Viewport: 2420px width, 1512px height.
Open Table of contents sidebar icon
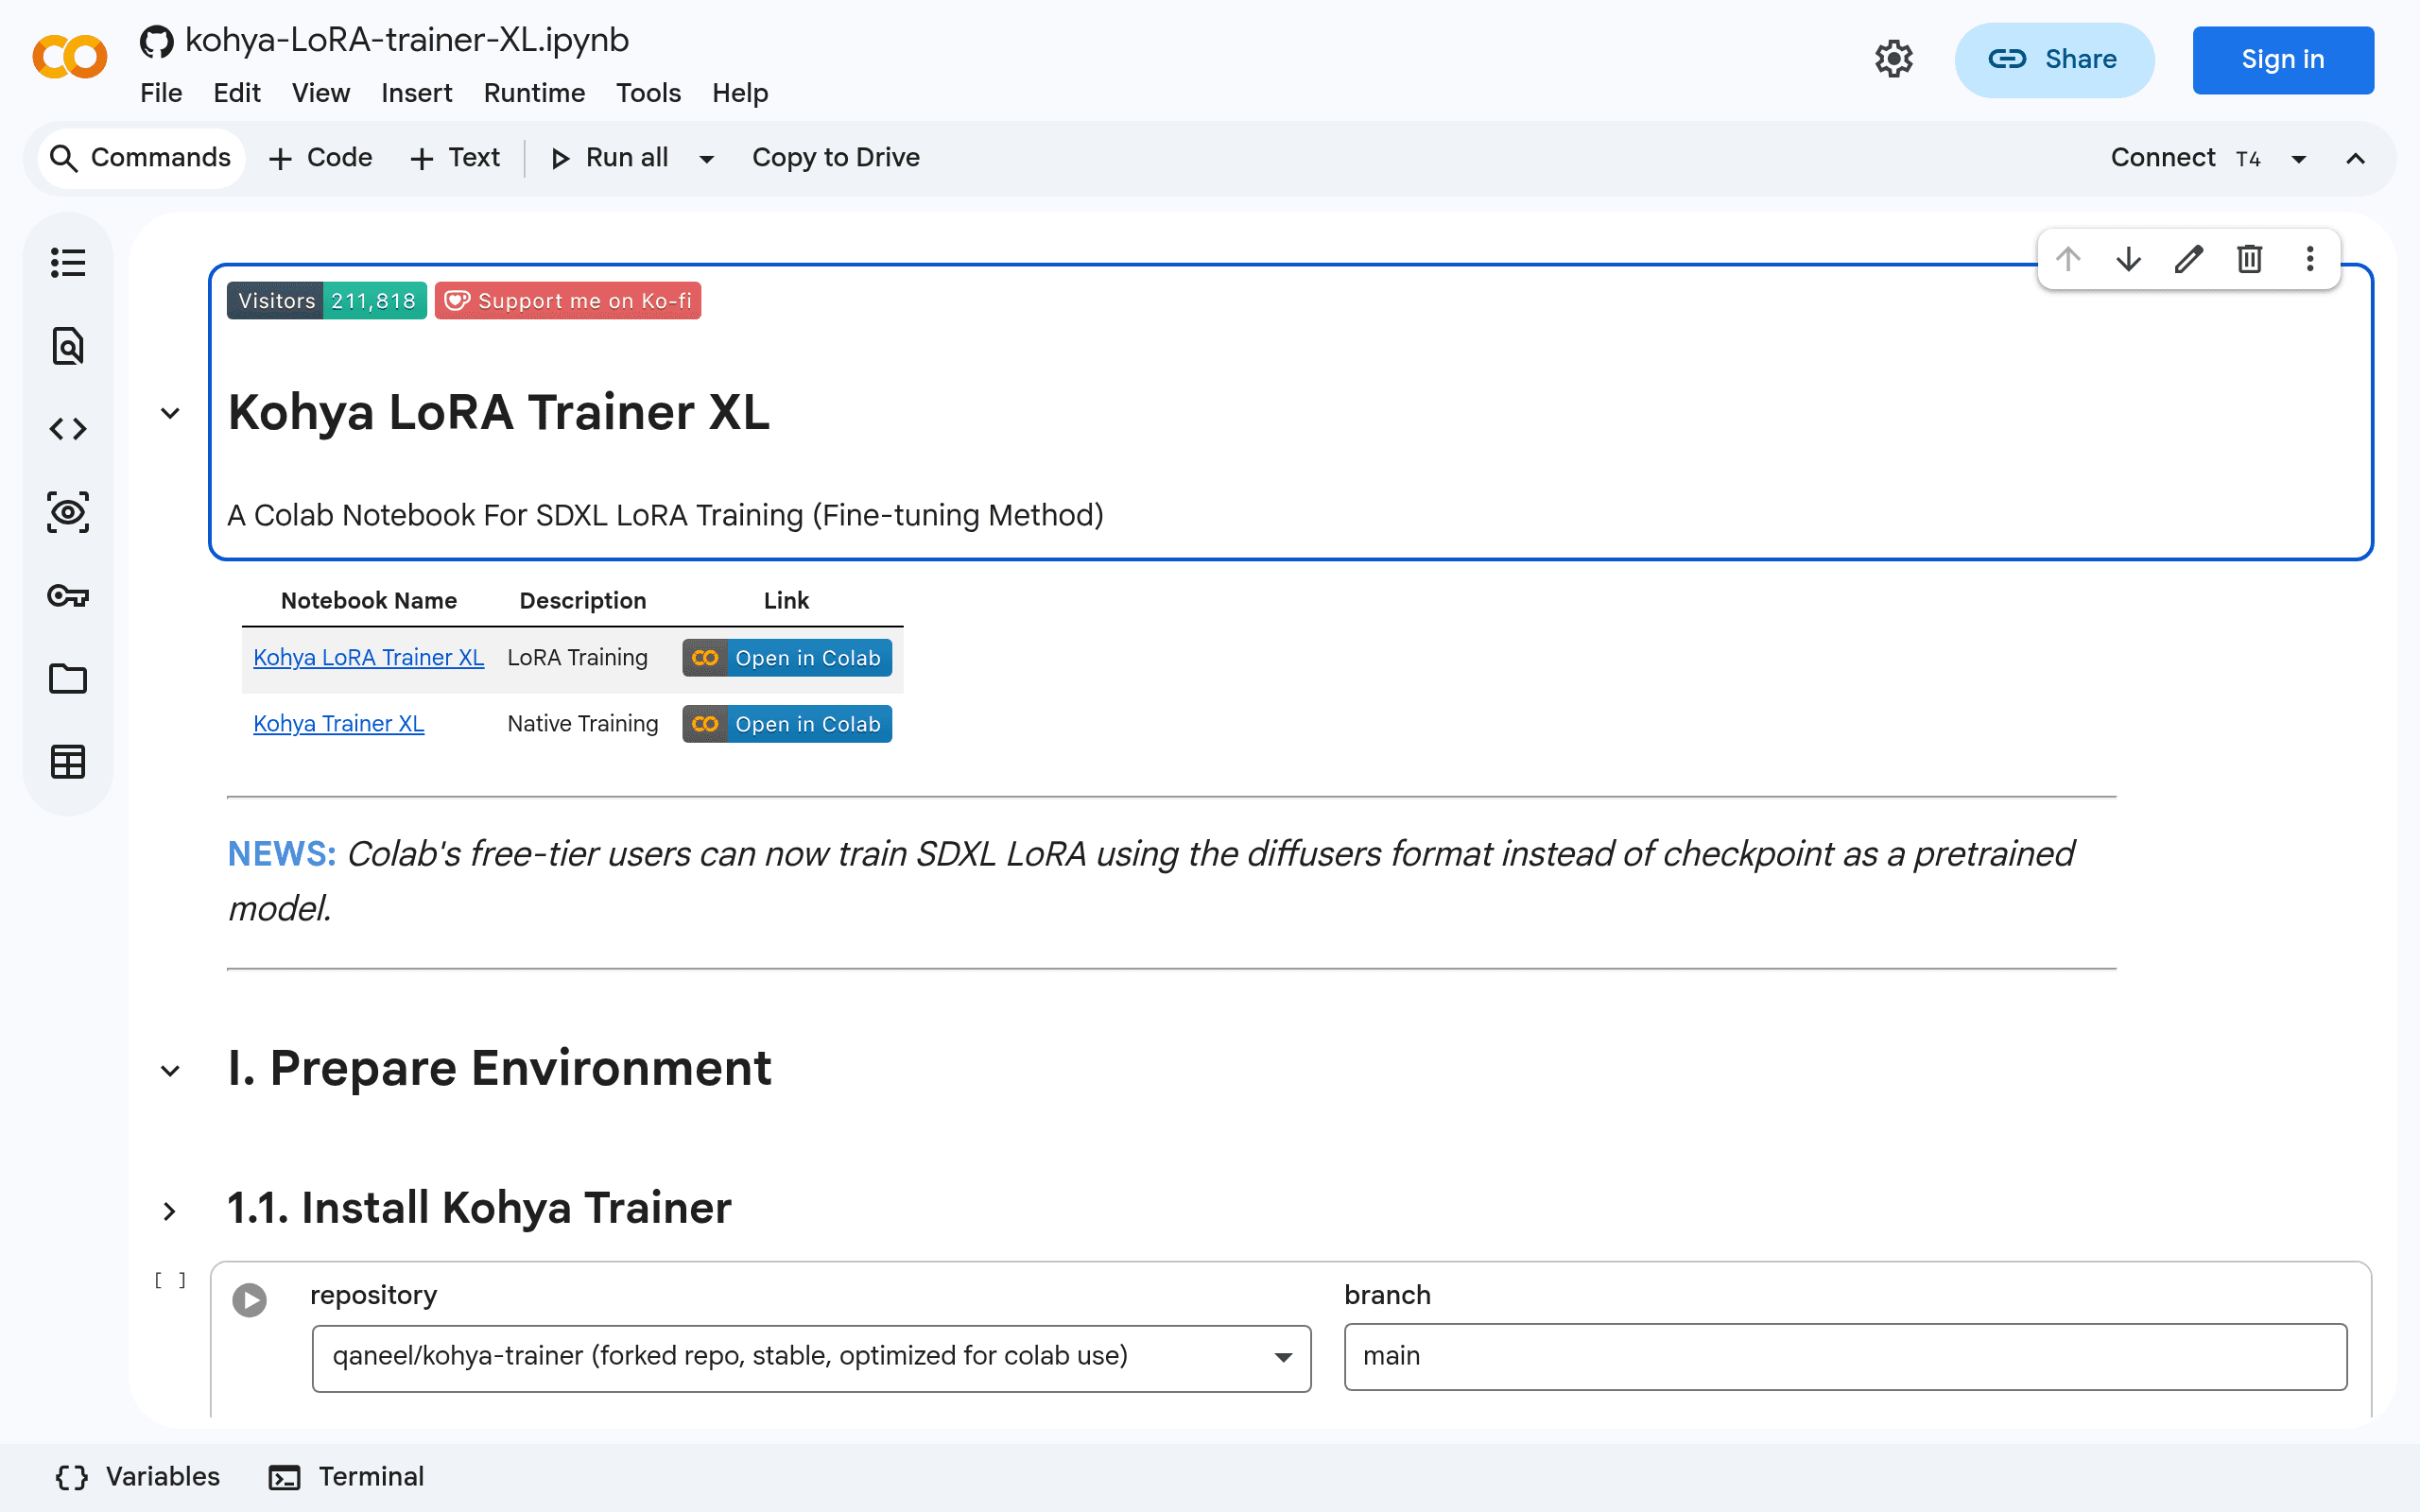point(68,263)
